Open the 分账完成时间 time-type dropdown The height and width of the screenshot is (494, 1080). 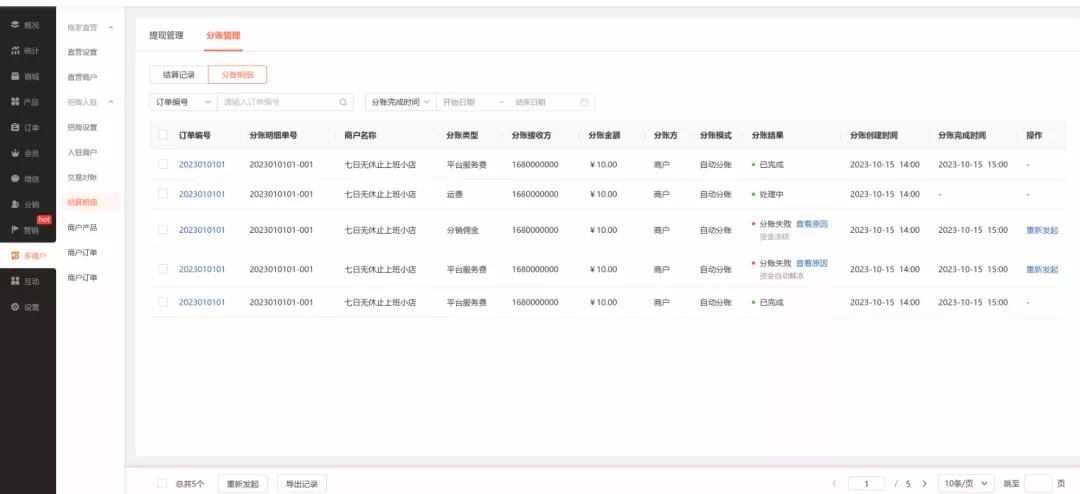(x=401, y=102)
